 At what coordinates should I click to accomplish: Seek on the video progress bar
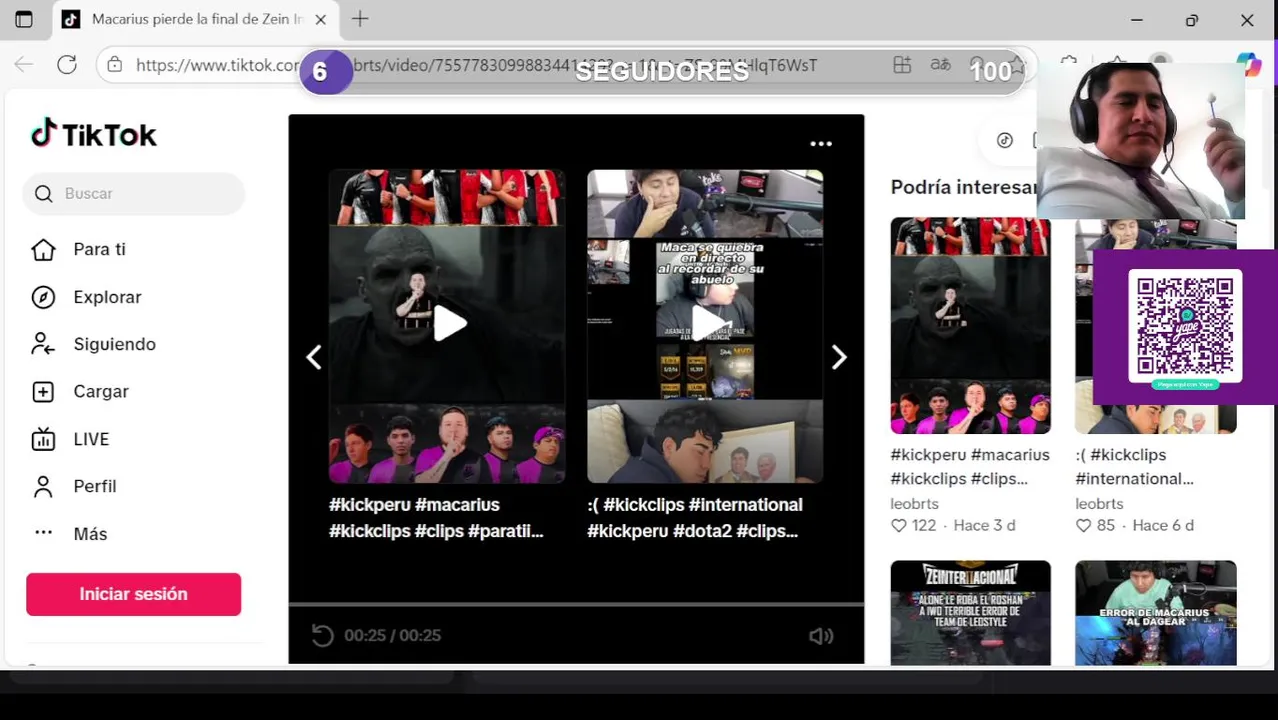click(576, 604)
